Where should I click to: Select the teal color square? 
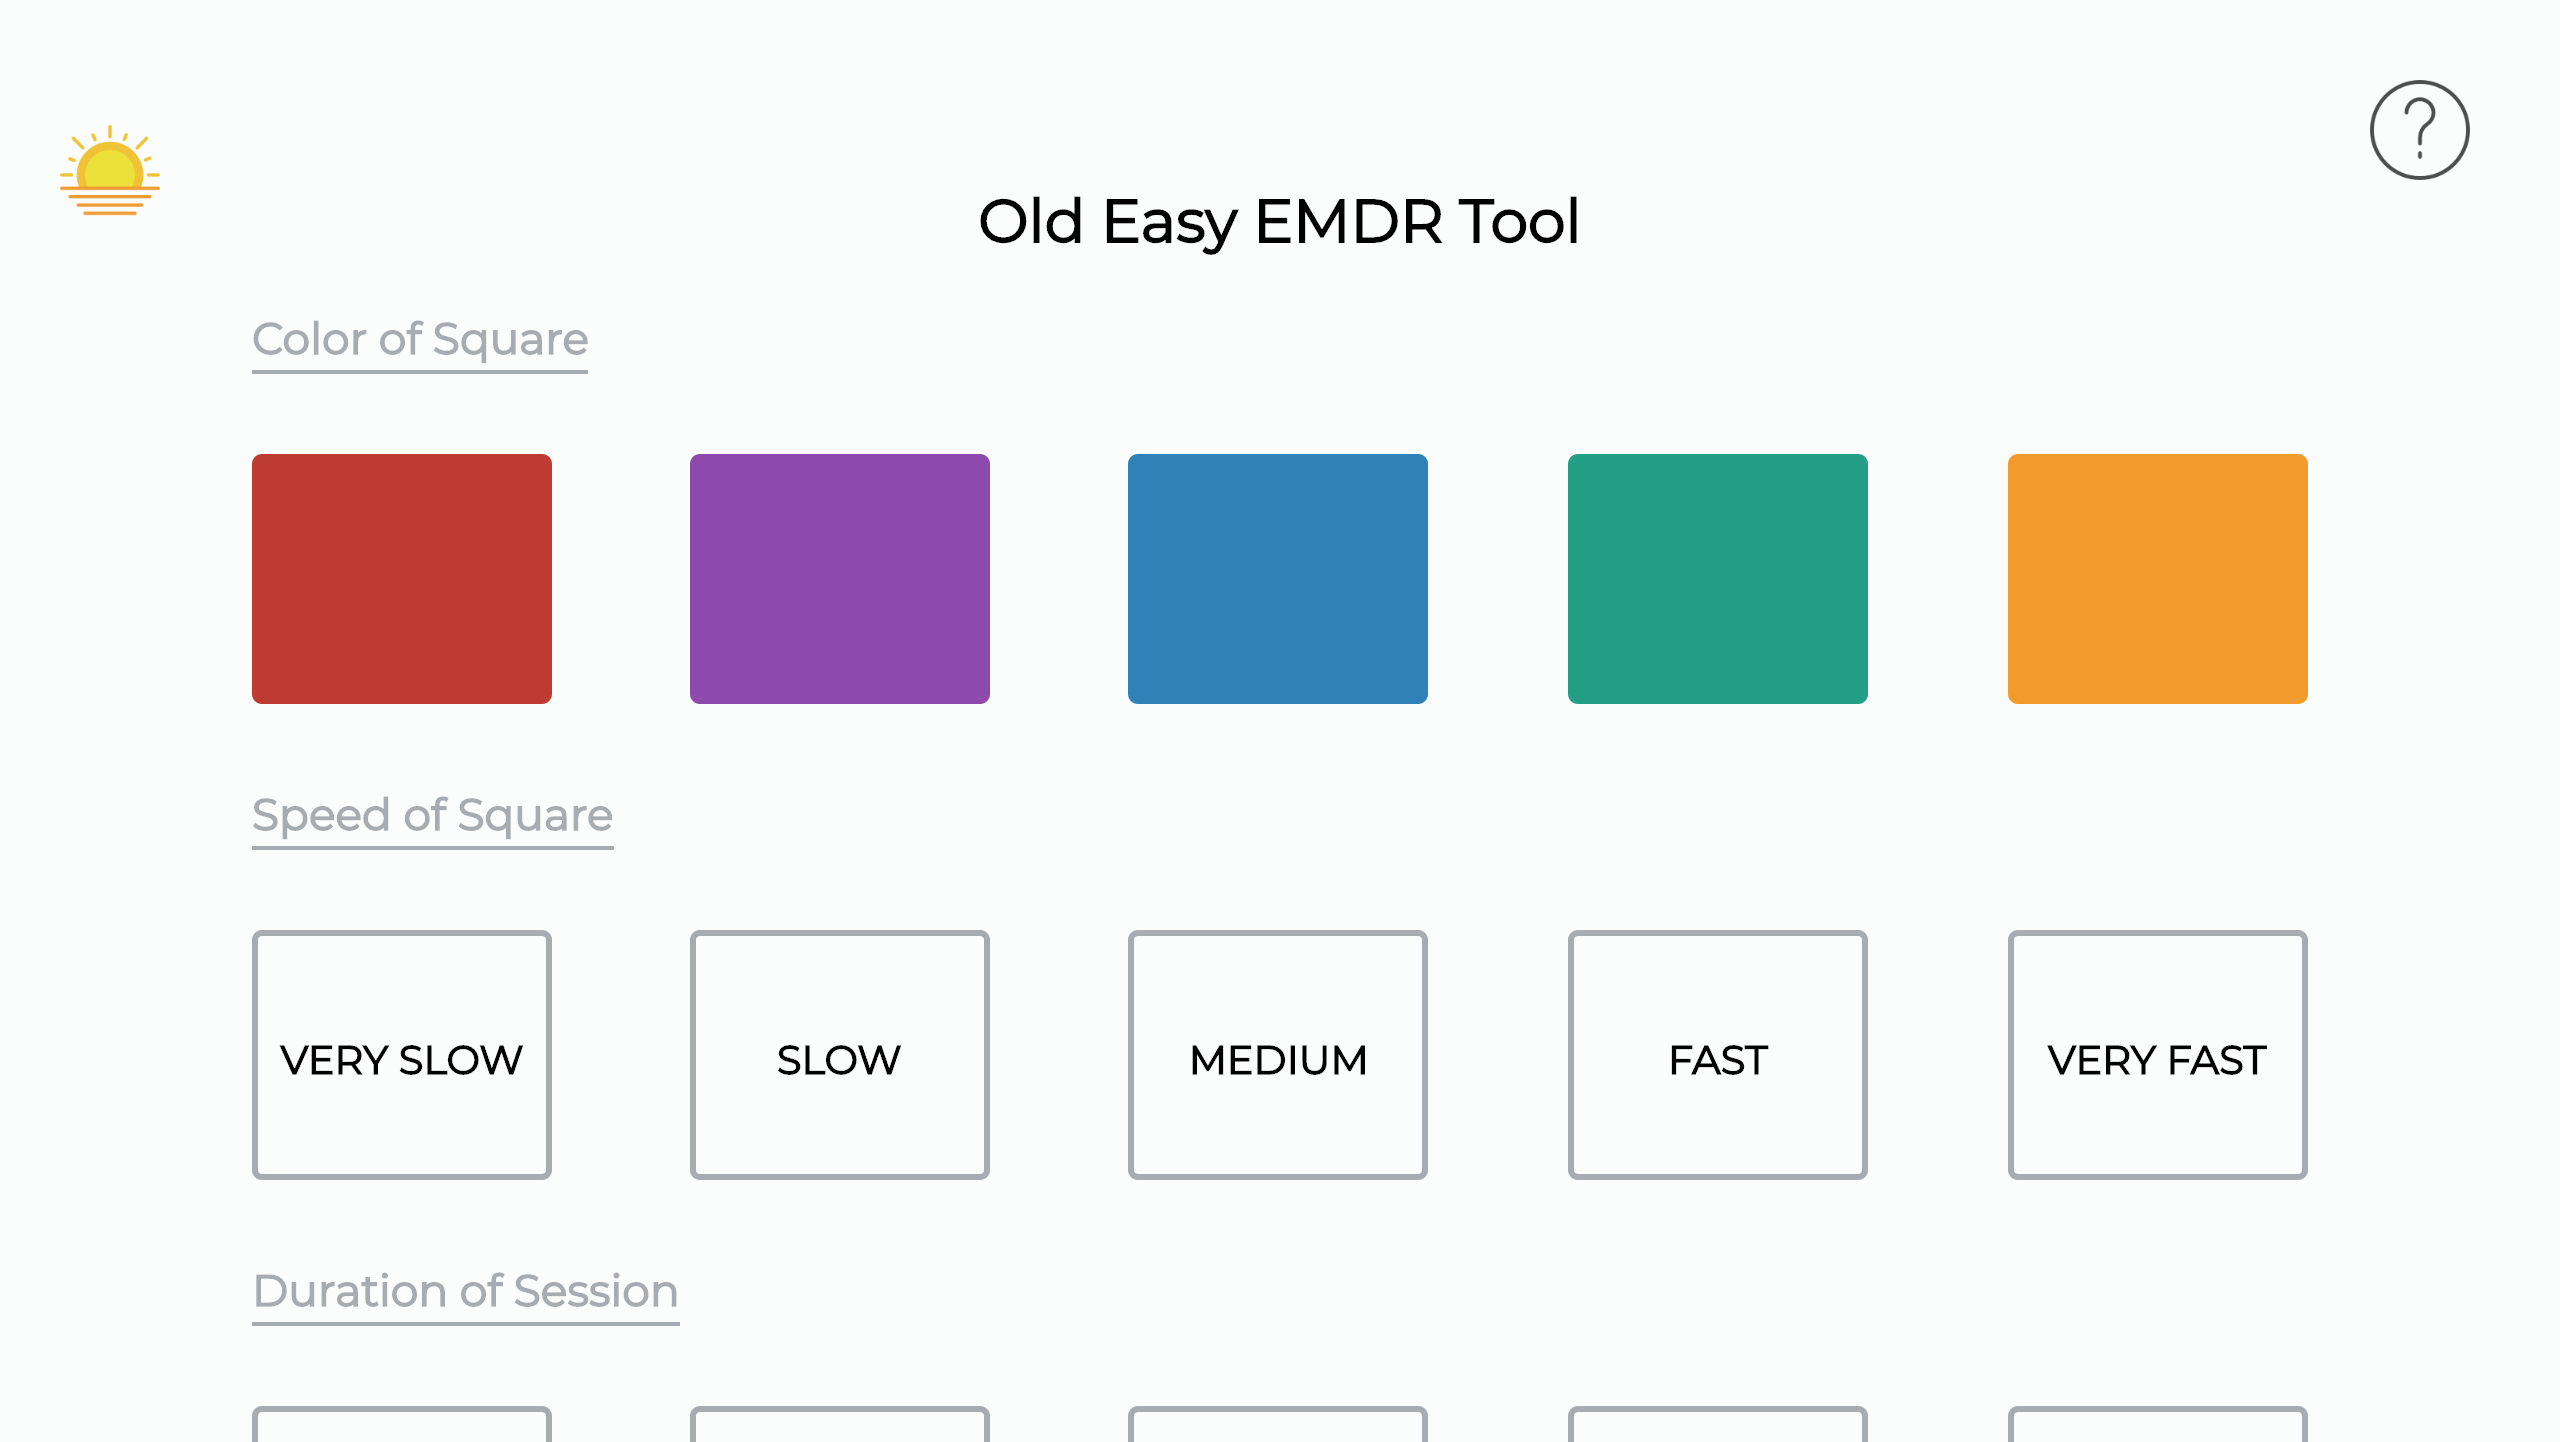point(1718,579)
